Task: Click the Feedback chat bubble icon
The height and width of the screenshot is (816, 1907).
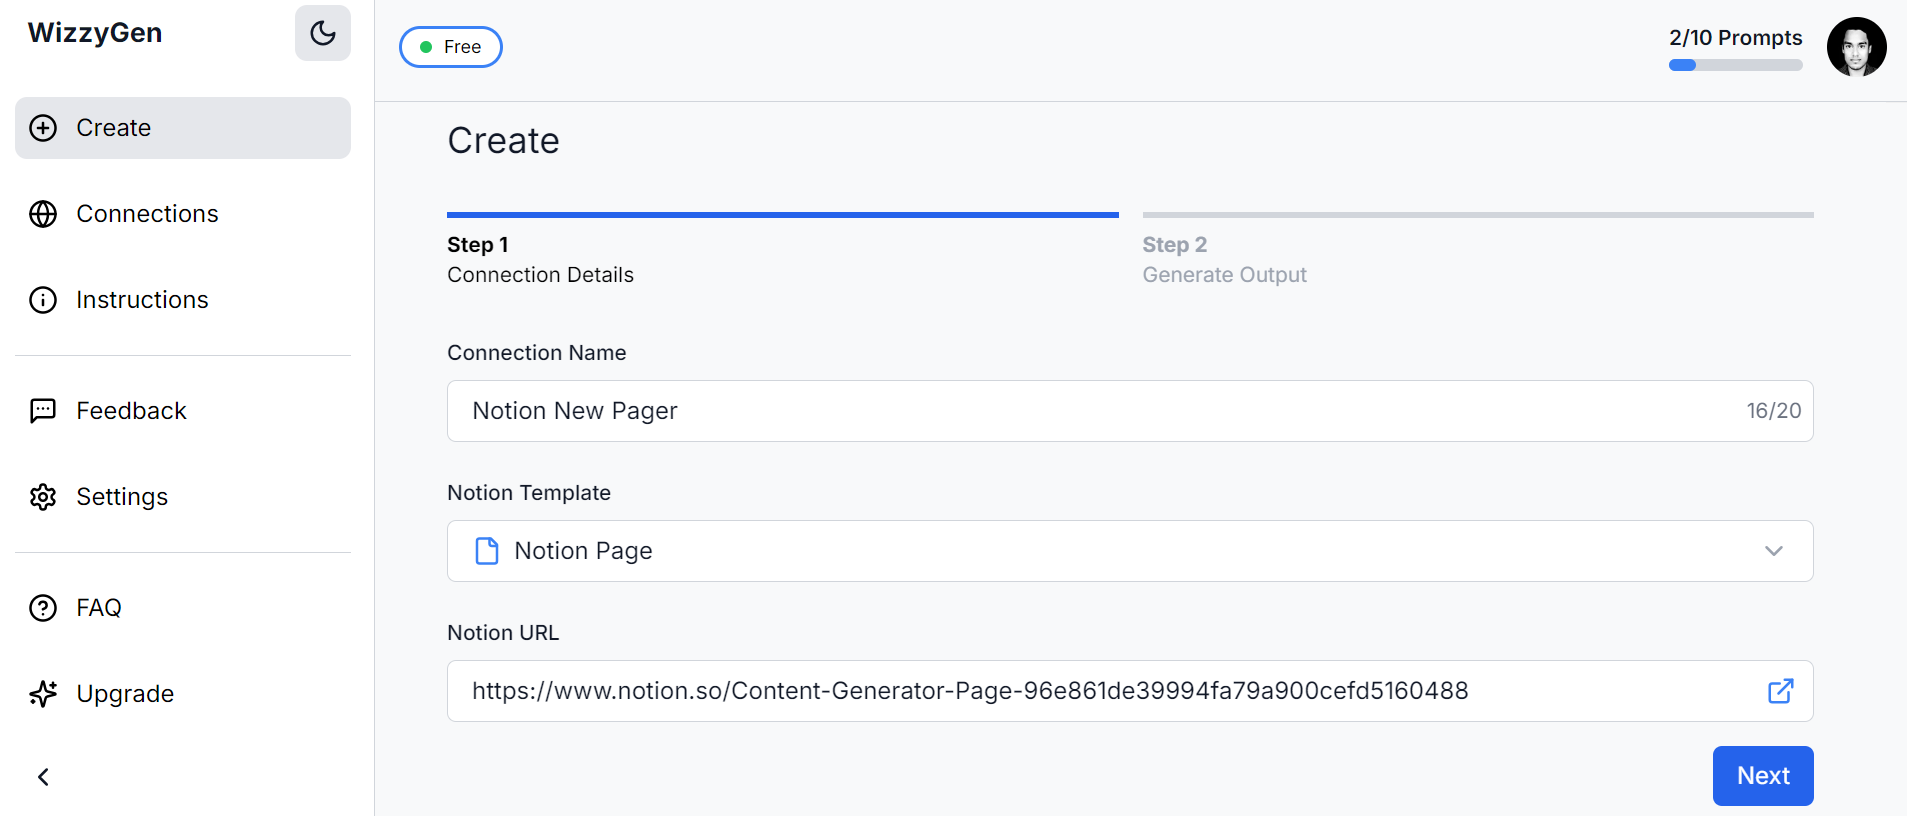Action: 43,411
